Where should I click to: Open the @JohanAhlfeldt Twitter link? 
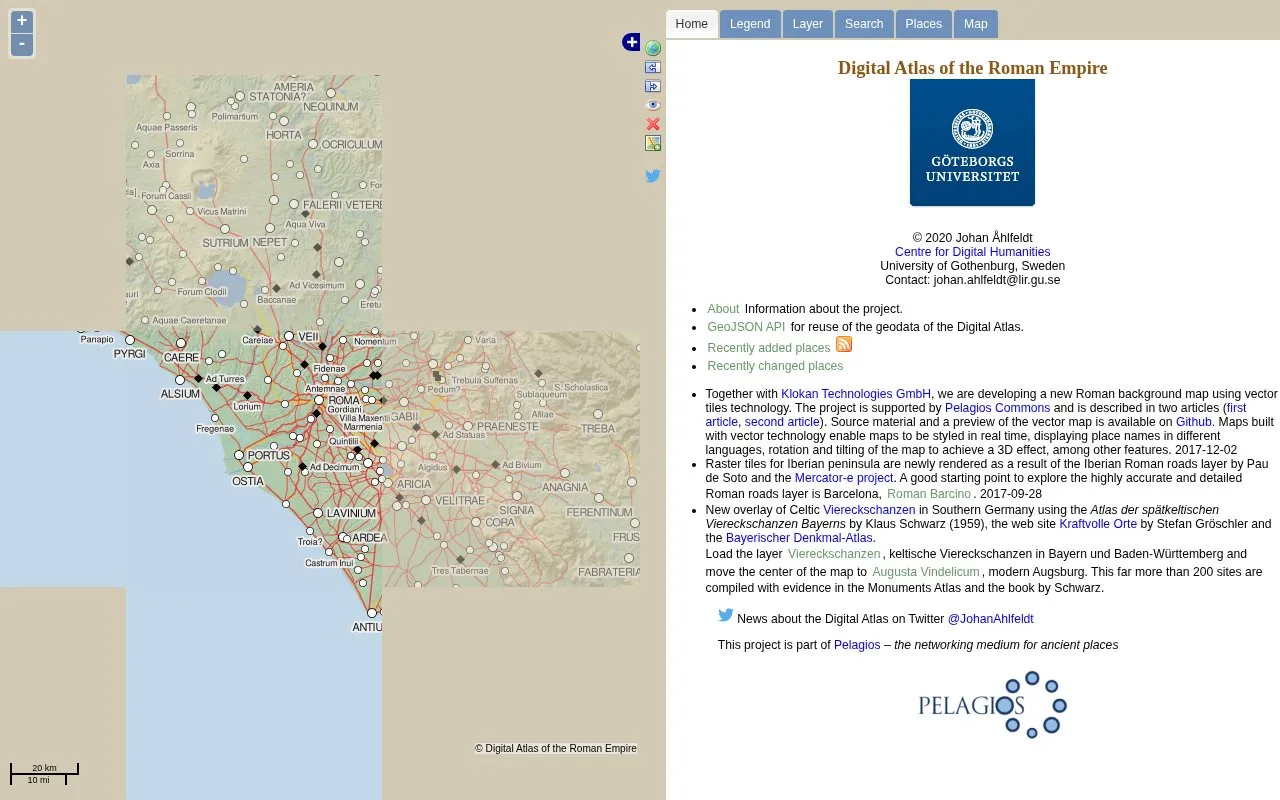point(990,619)
